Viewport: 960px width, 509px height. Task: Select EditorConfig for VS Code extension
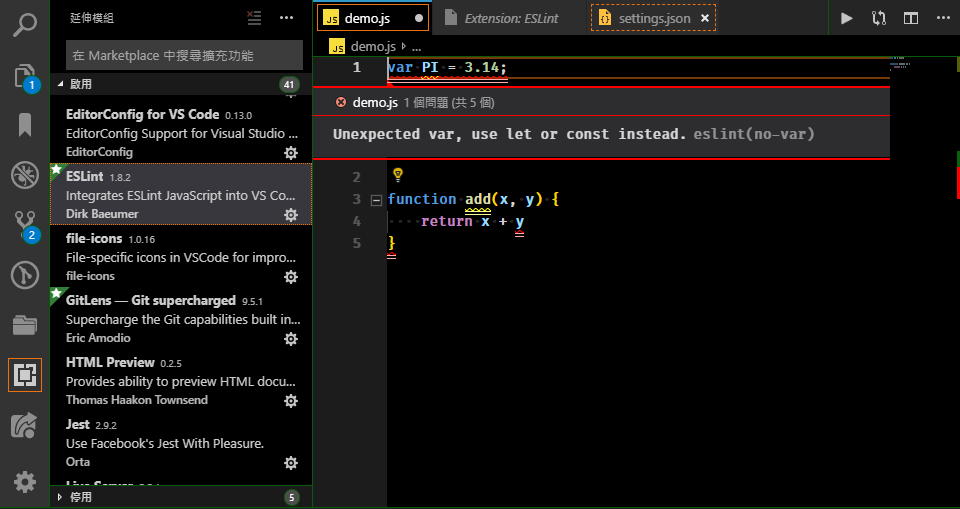[x=181, y=132]
